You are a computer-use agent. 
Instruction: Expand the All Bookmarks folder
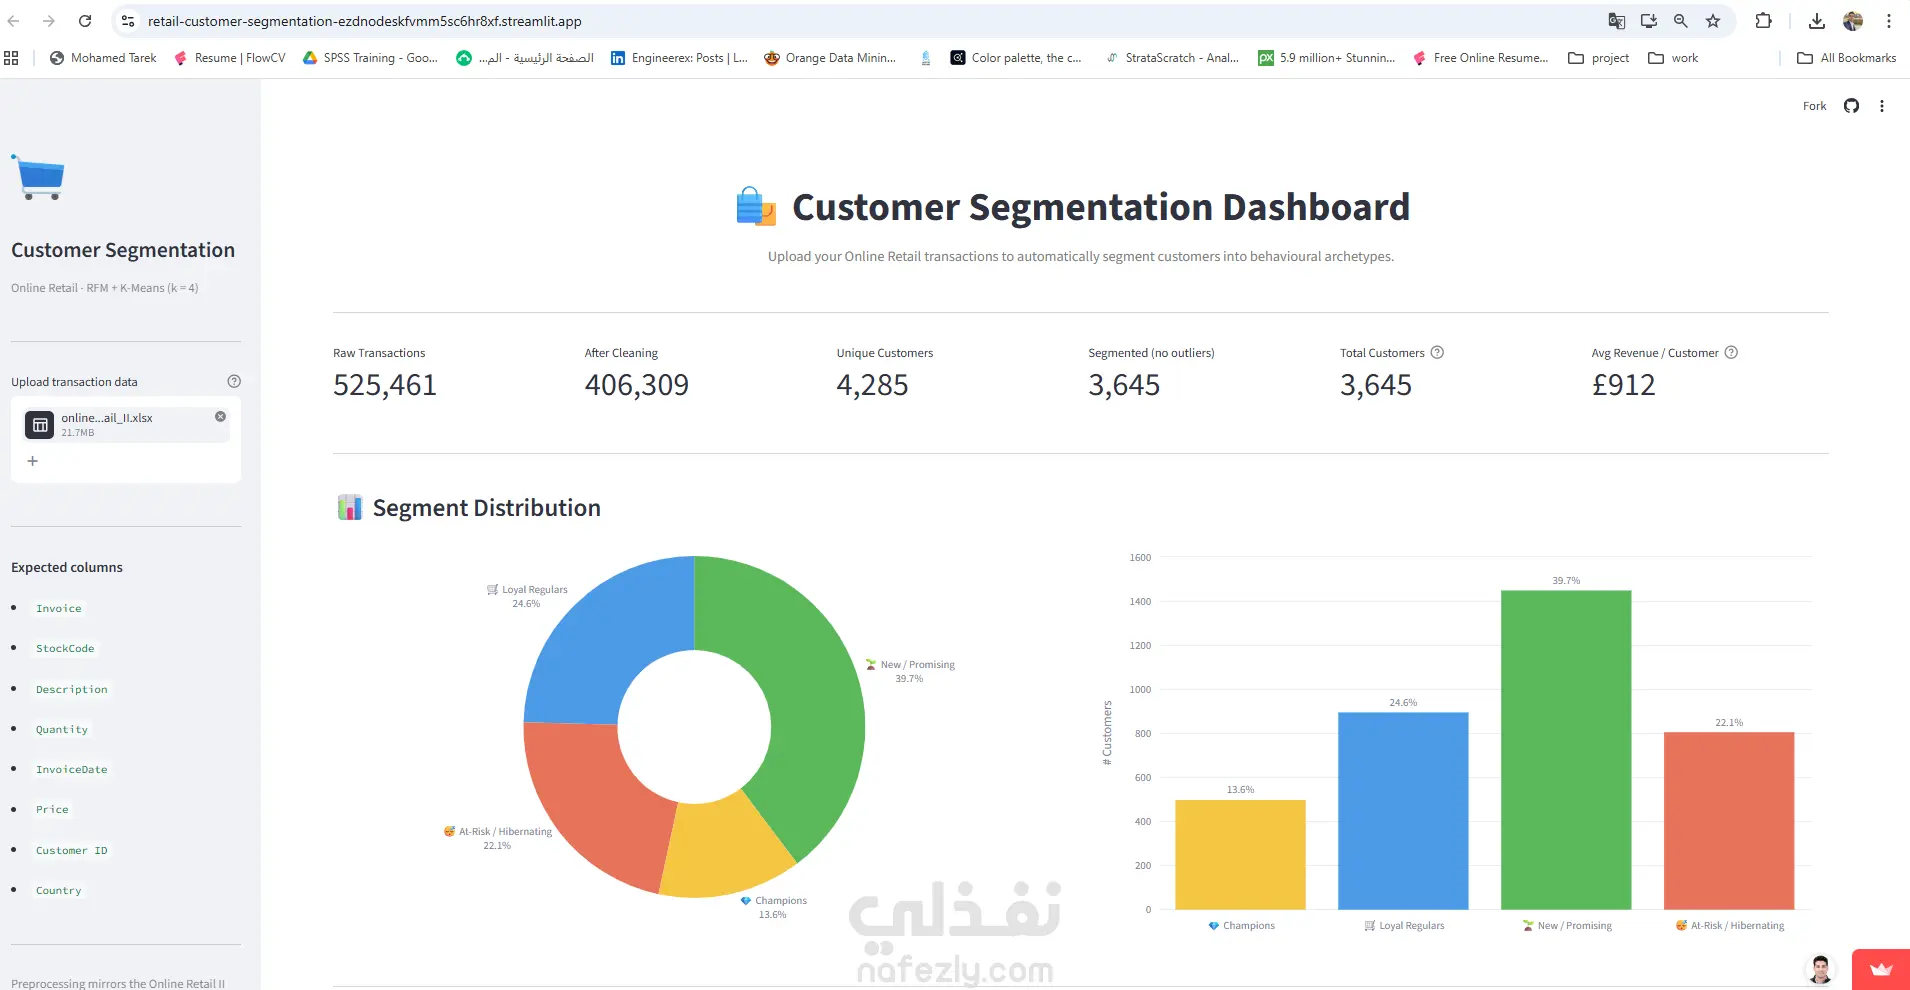click(1846, 58)
